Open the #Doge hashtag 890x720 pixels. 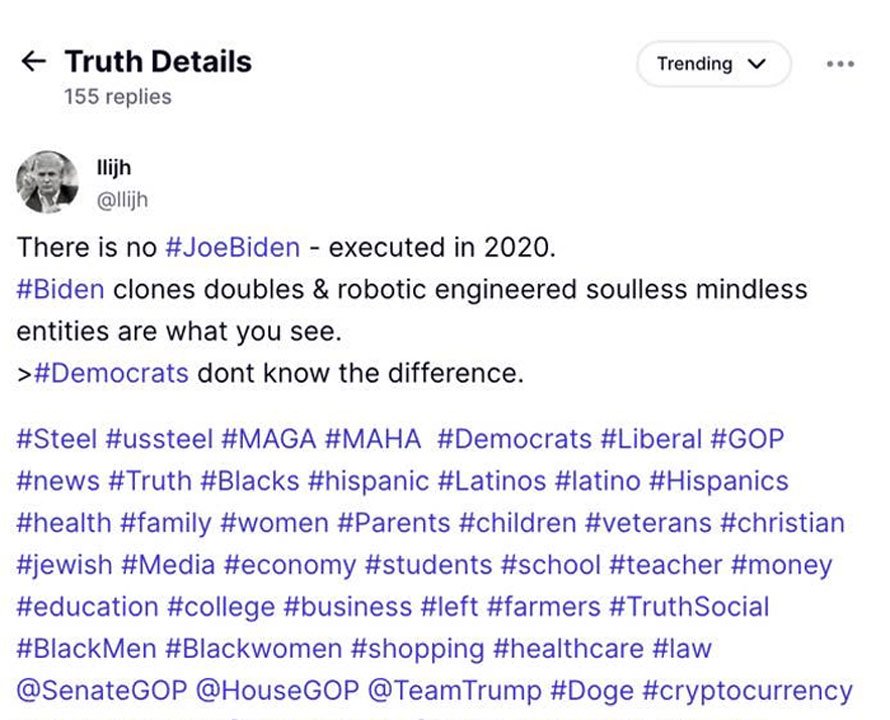pos(592,692)
